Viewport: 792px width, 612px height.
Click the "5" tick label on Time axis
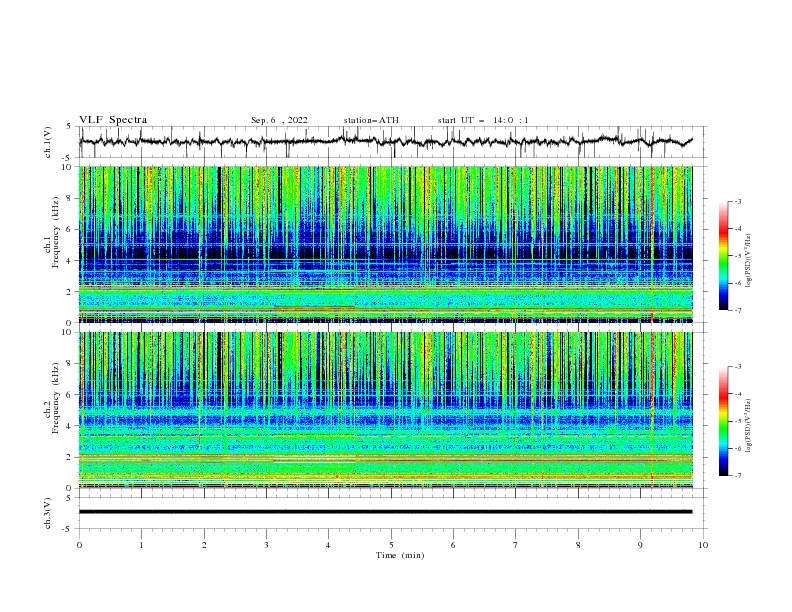coord(391,545)
